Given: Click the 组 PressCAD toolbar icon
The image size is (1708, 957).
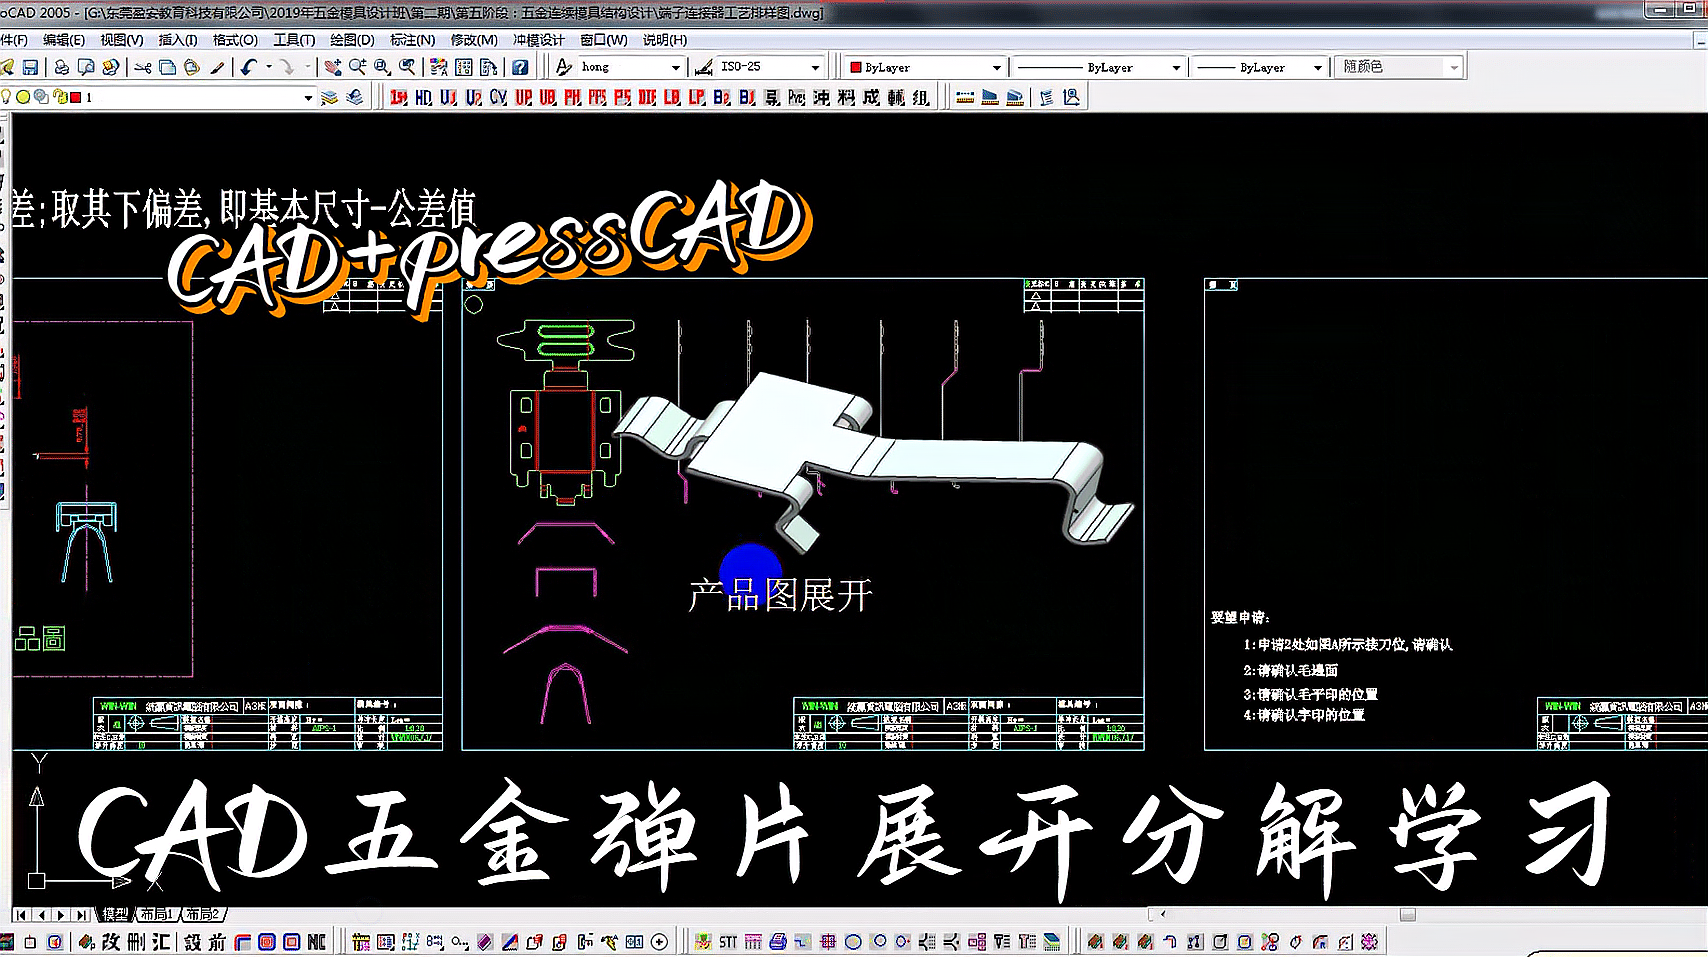Looking at the screenshot, I should click(x=921, y=97).
